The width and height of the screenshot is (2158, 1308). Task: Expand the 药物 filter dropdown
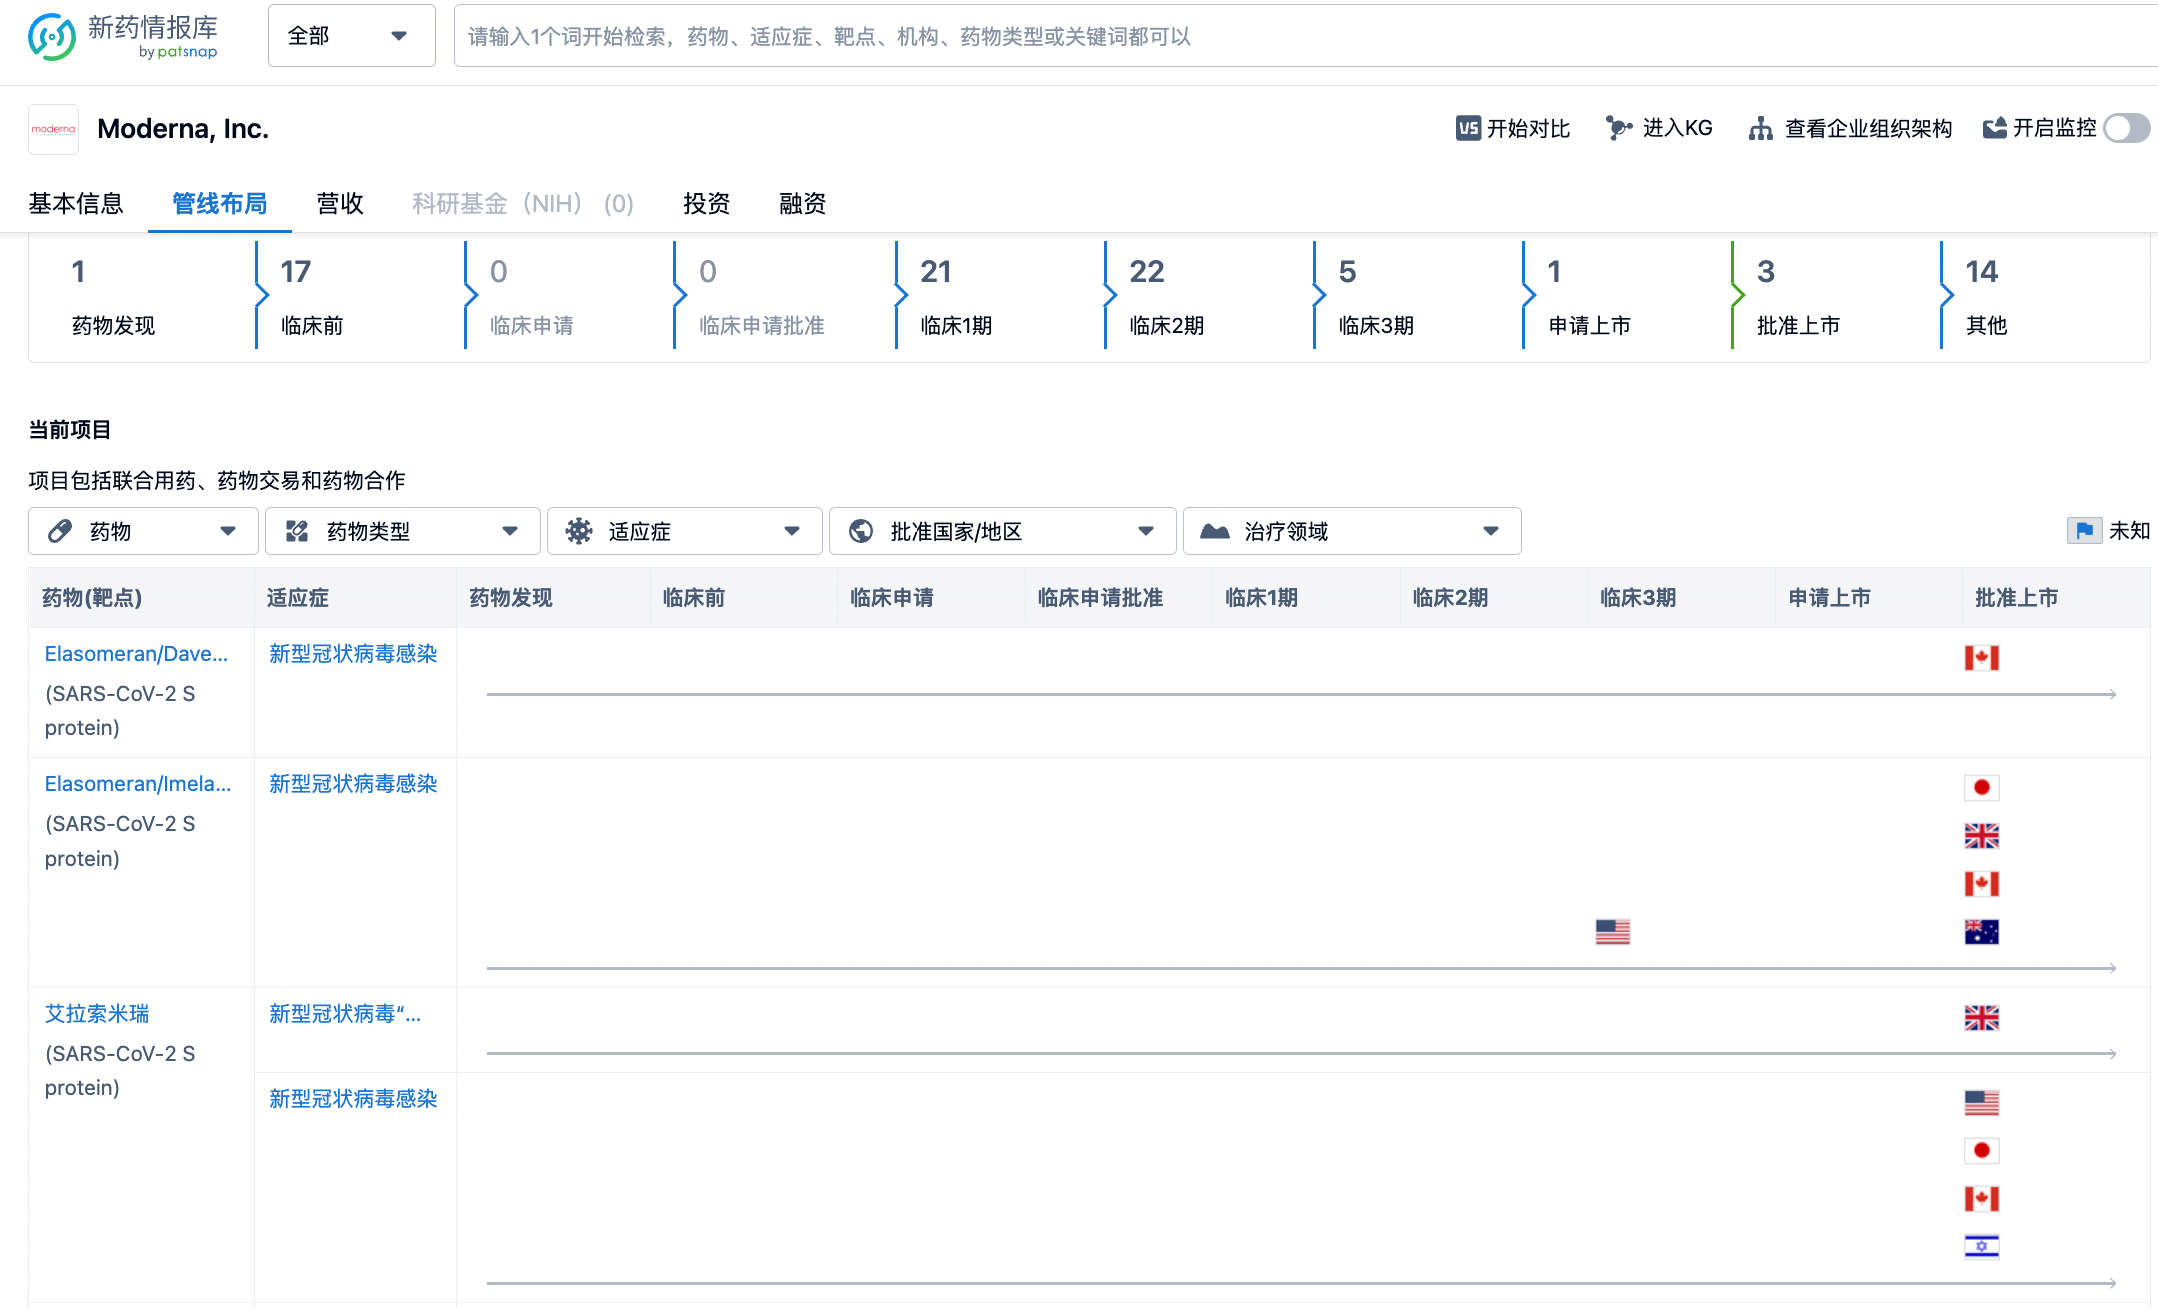(143, 531)
